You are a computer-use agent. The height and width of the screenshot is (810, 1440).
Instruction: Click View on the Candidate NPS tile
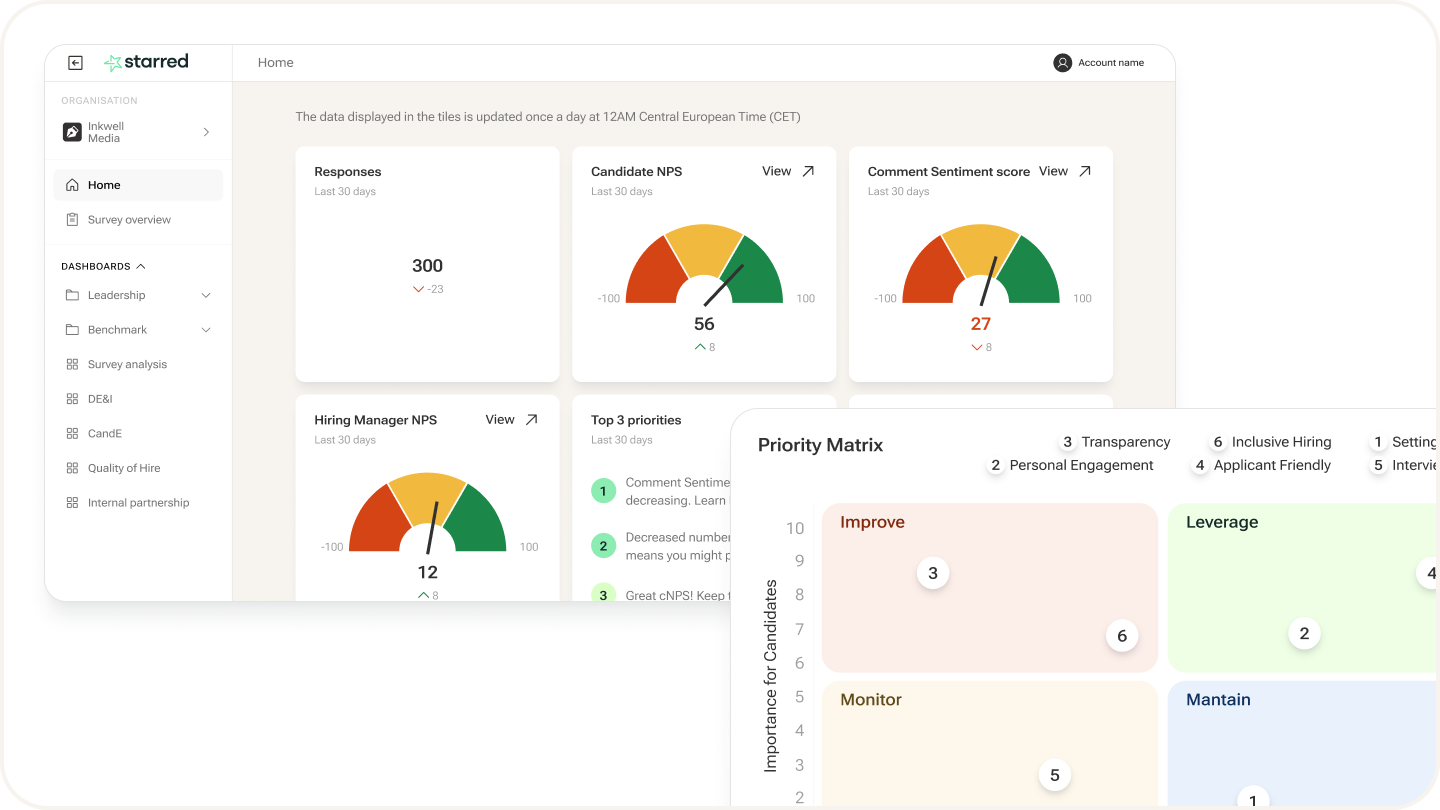tap(776, 171)
